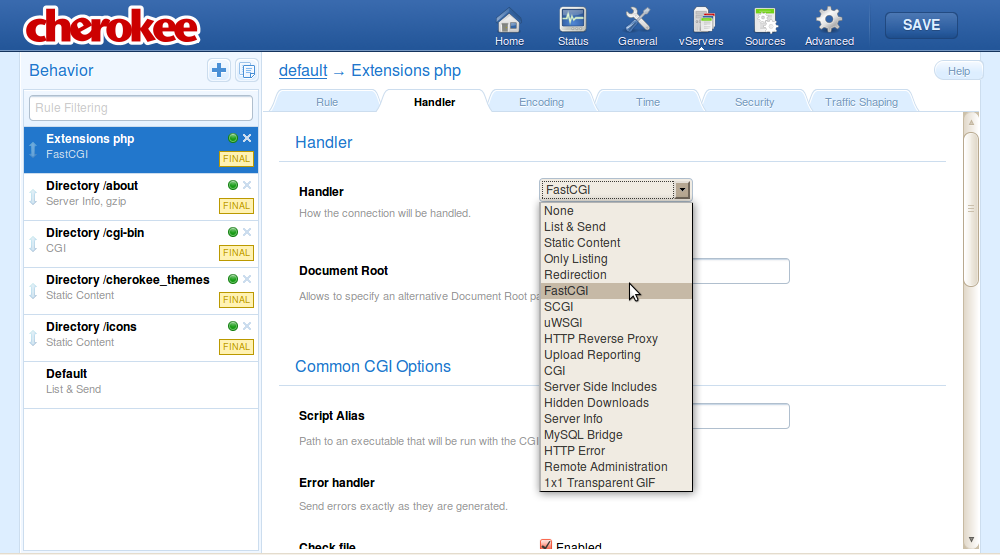Toggle active state of Extensions php rule
1000x555 pixels.
(233, 138)
